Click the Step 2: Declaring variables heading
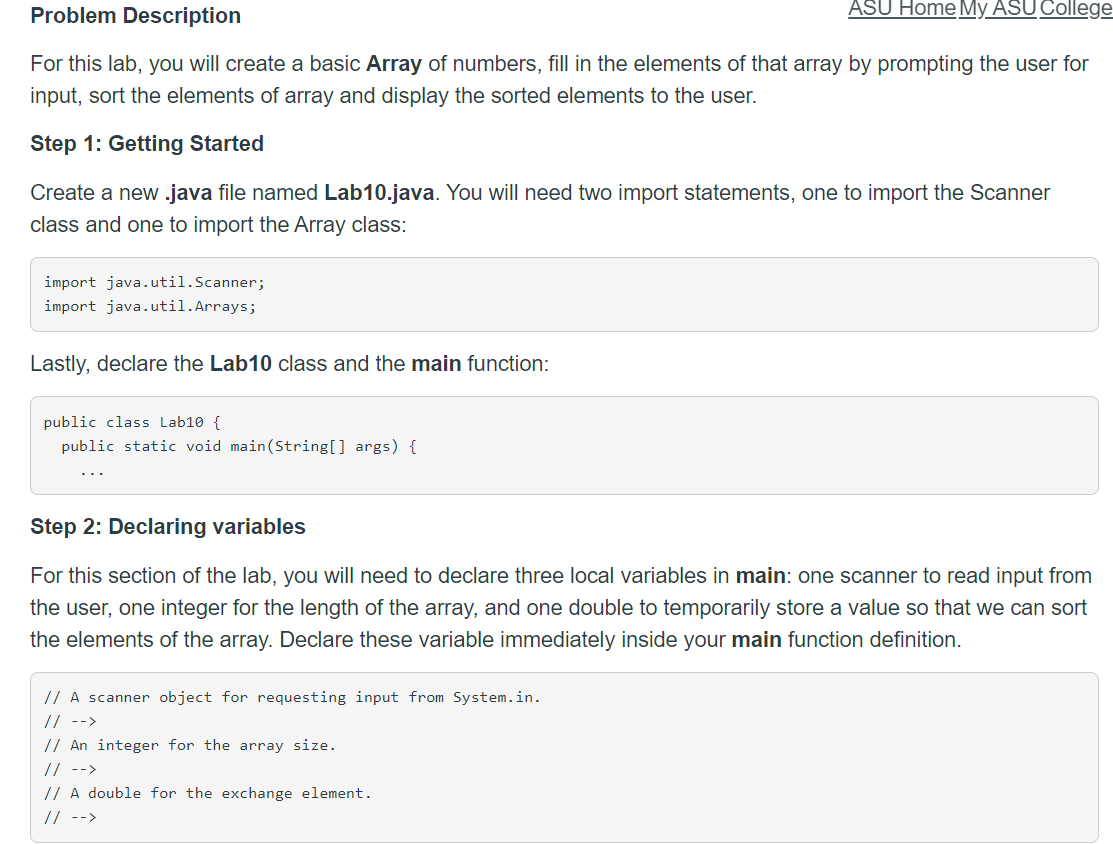Screen dimensions: 1113x844 (x=167, y=526)
